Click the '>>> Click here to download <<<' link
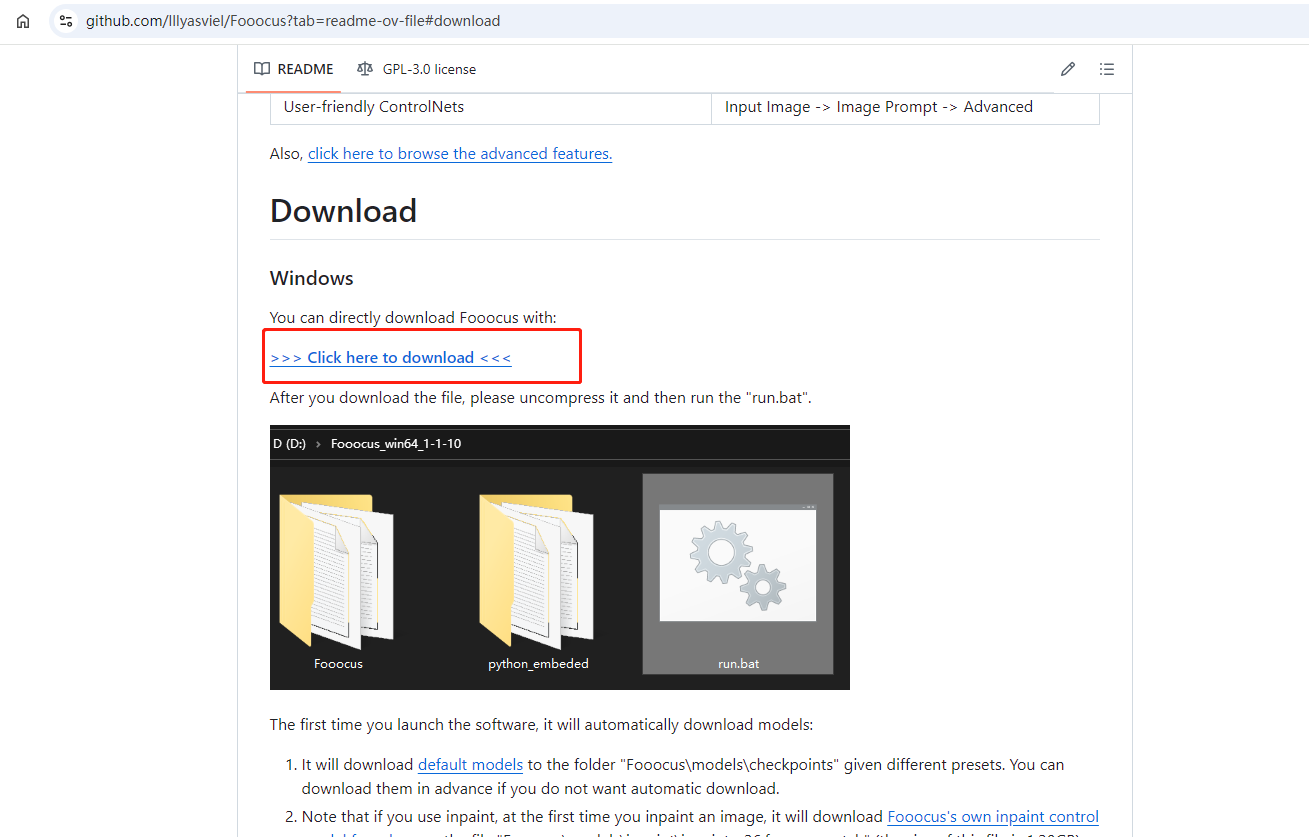This screenshot has width=1309, height=837. tap(390, 358)
